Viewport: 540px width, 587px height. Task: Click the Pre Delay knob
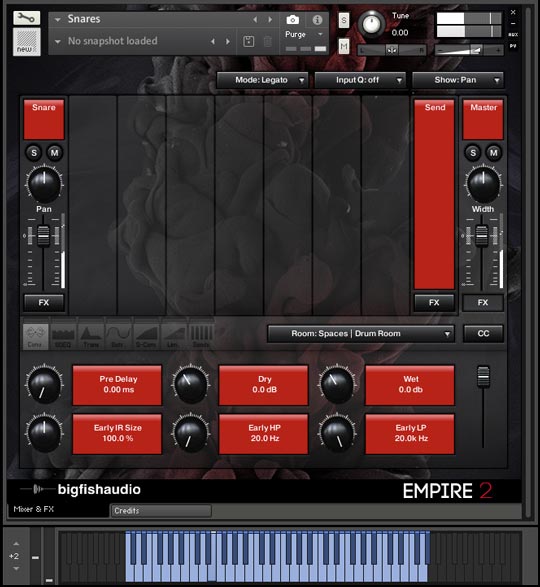click(44, 384)
